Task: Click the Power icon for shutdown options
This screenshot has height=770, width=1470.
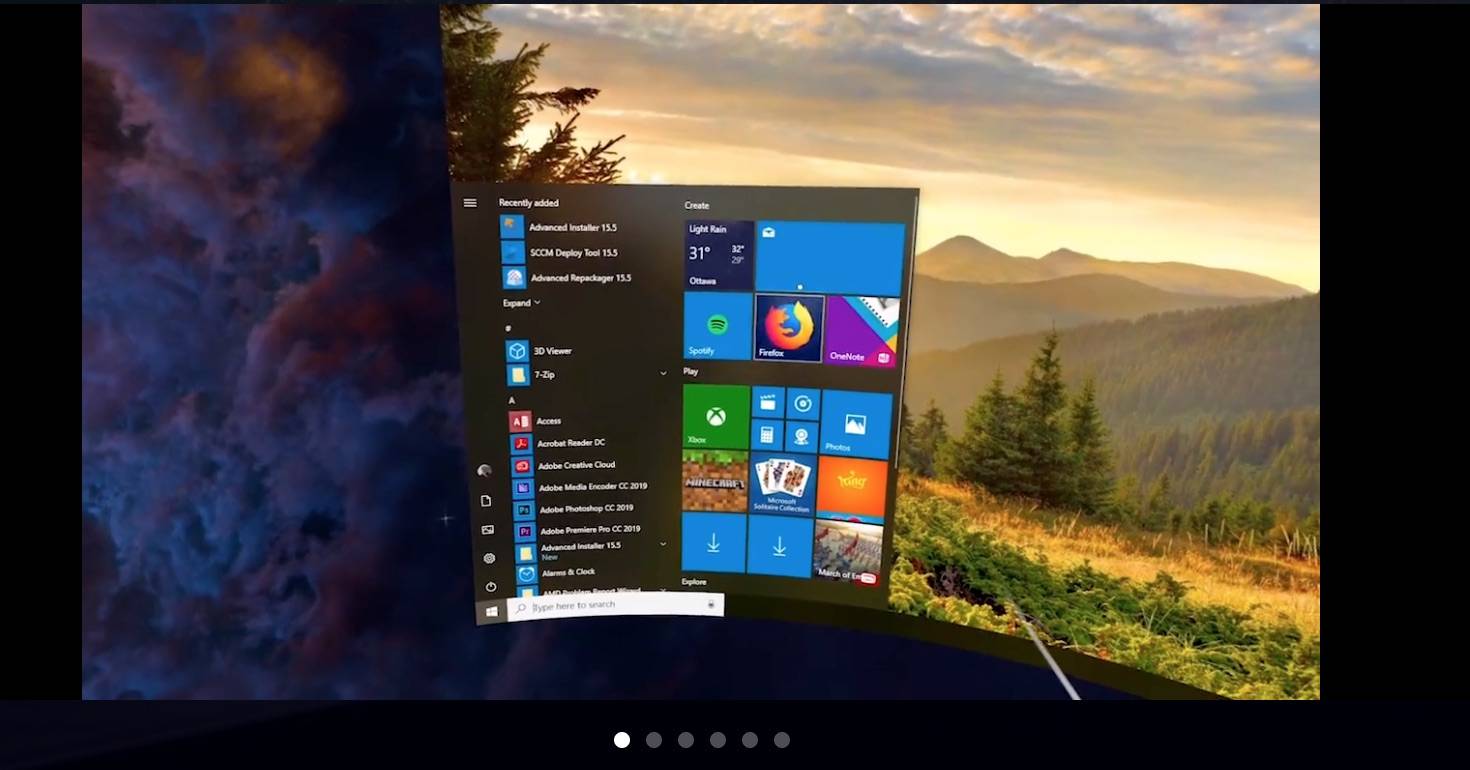Action: point(489,588)
